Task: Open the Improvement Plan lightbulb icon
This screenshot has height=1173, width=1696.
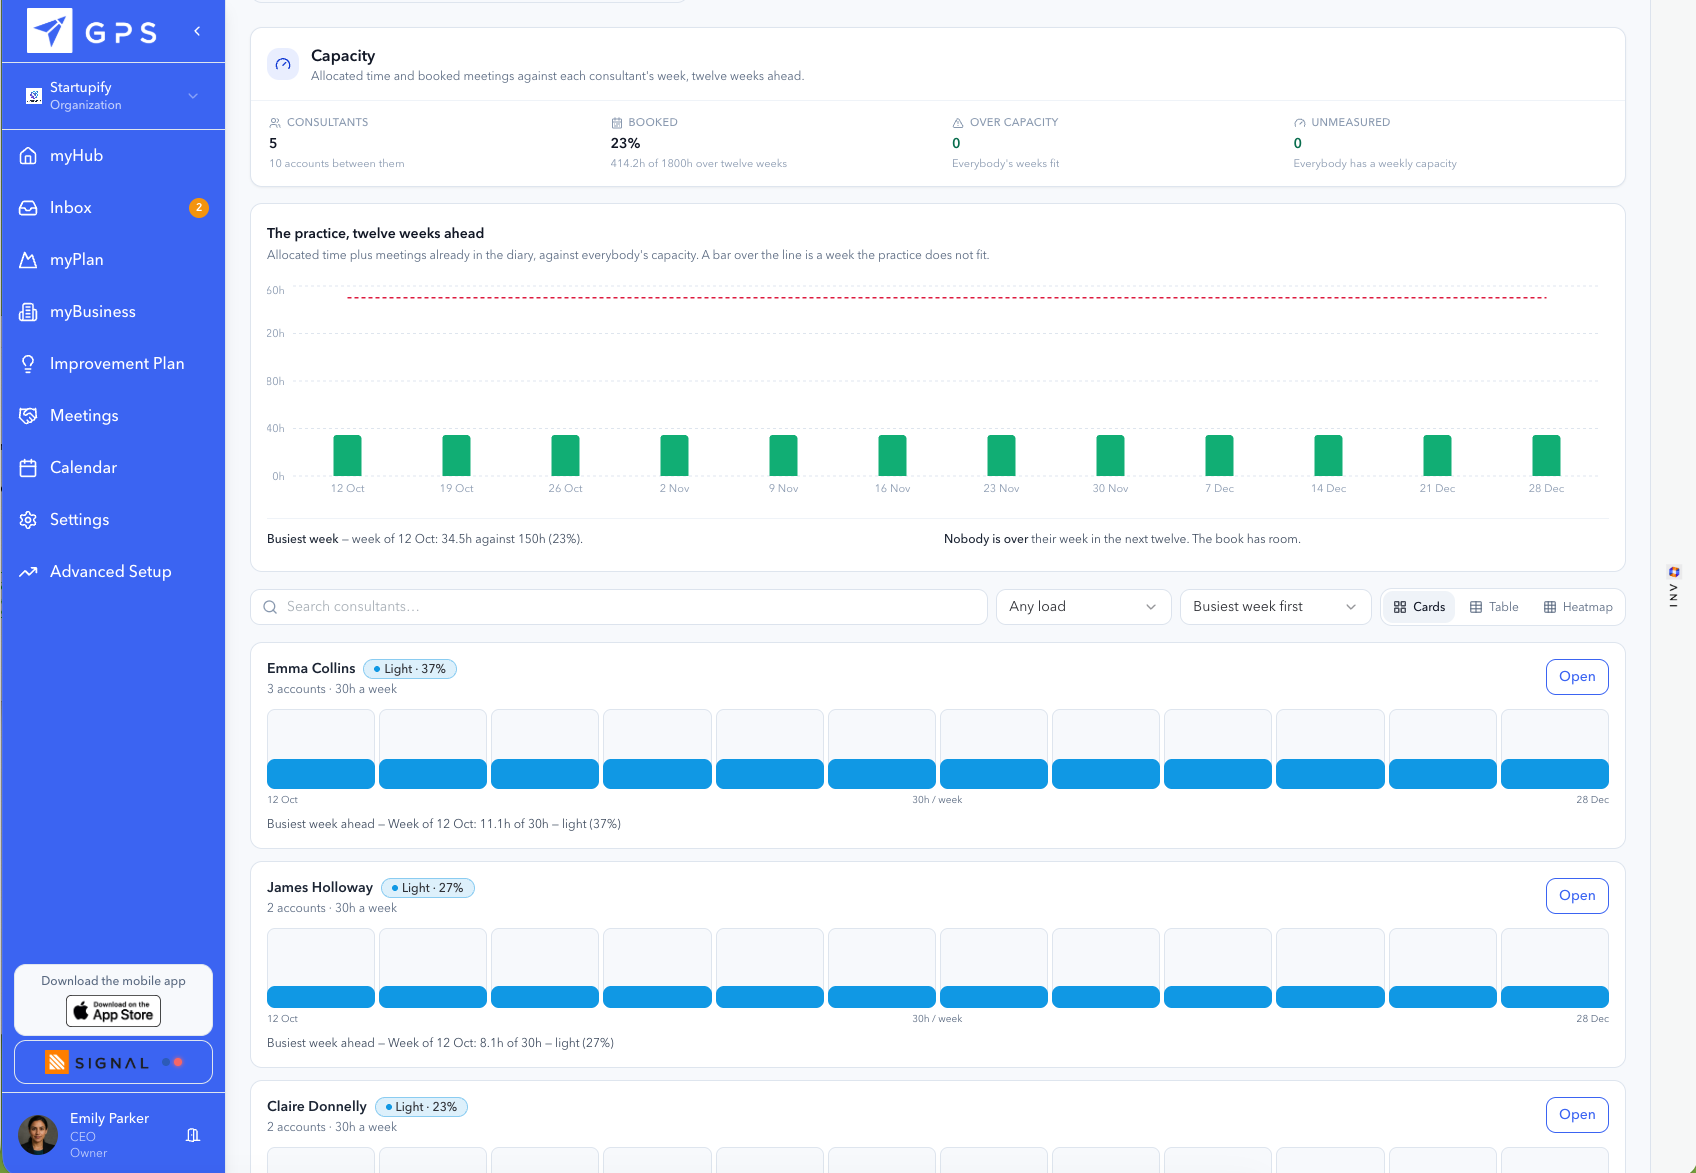Action: point(28,364)
